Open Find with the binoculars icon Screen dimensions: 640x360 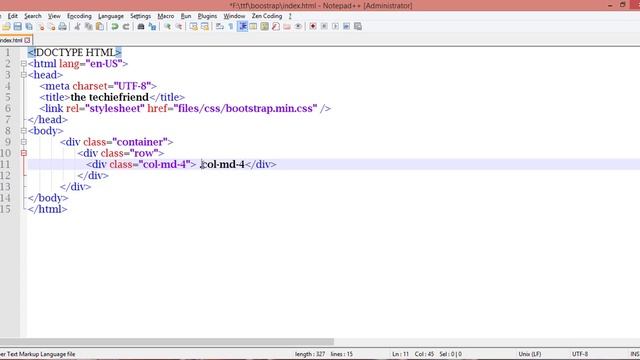pos(141,27)
